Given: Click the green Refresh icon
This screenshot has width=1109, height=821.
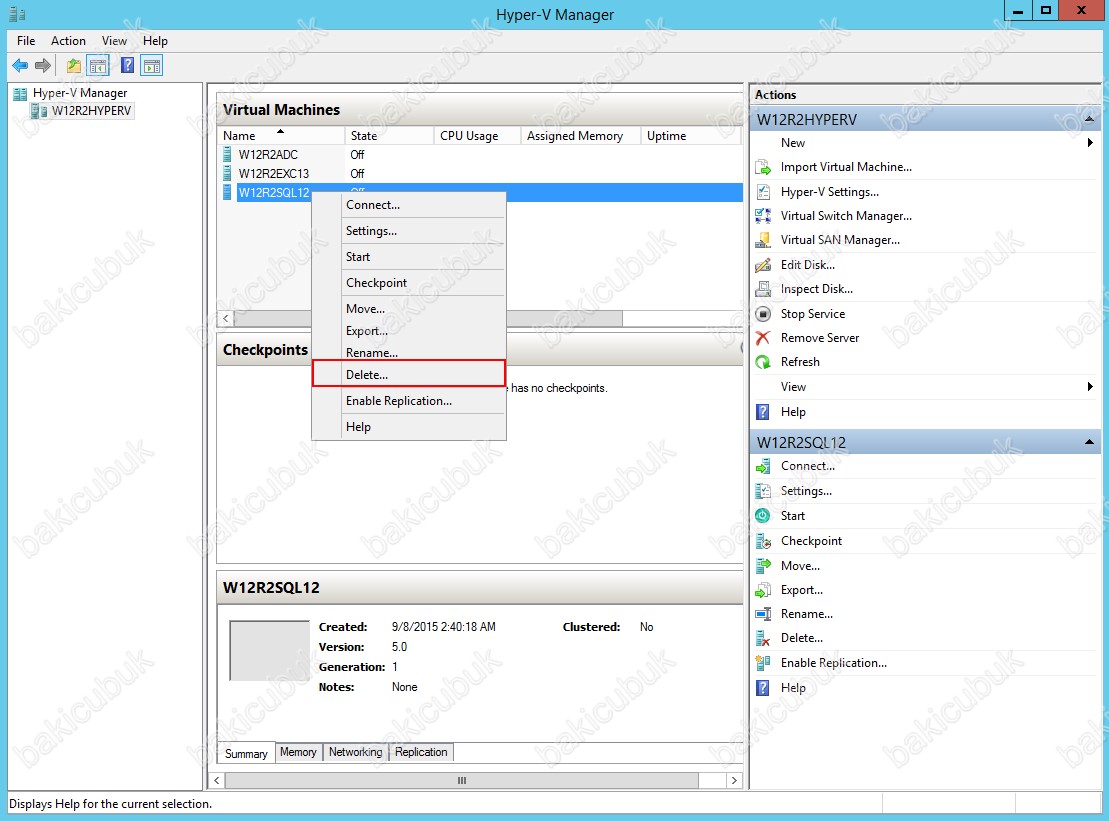Looking at the screenshot, I should [762, 362].
